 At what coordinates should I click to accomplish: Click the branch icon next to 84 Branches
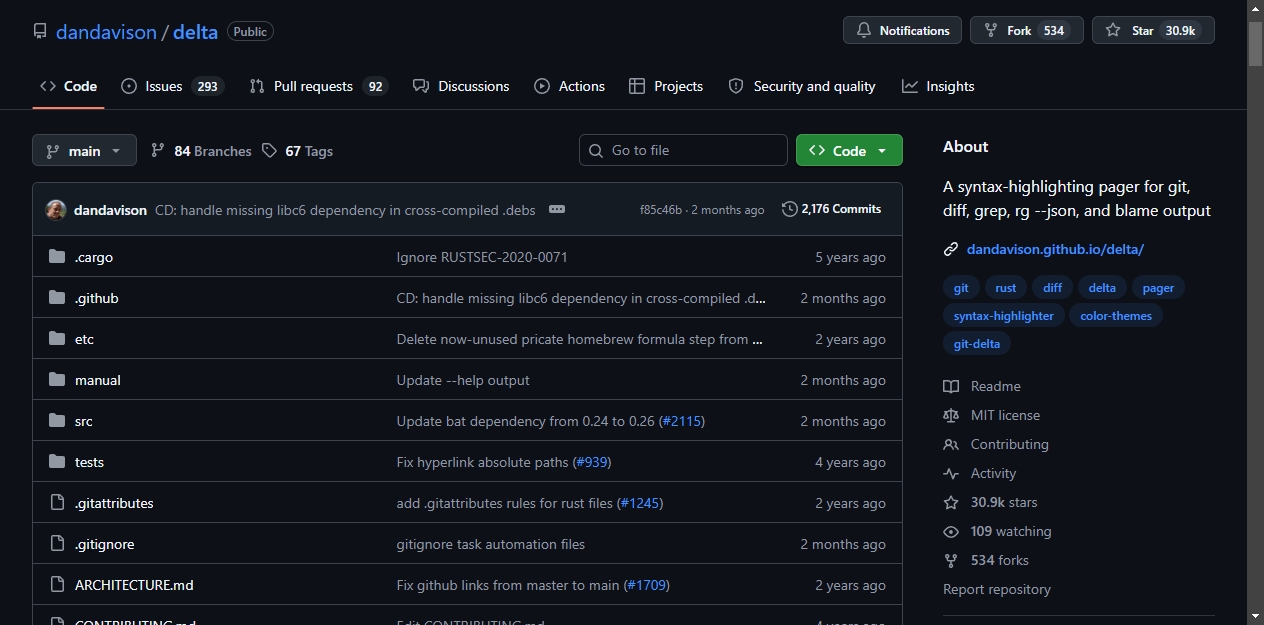[x=158, y=150]
